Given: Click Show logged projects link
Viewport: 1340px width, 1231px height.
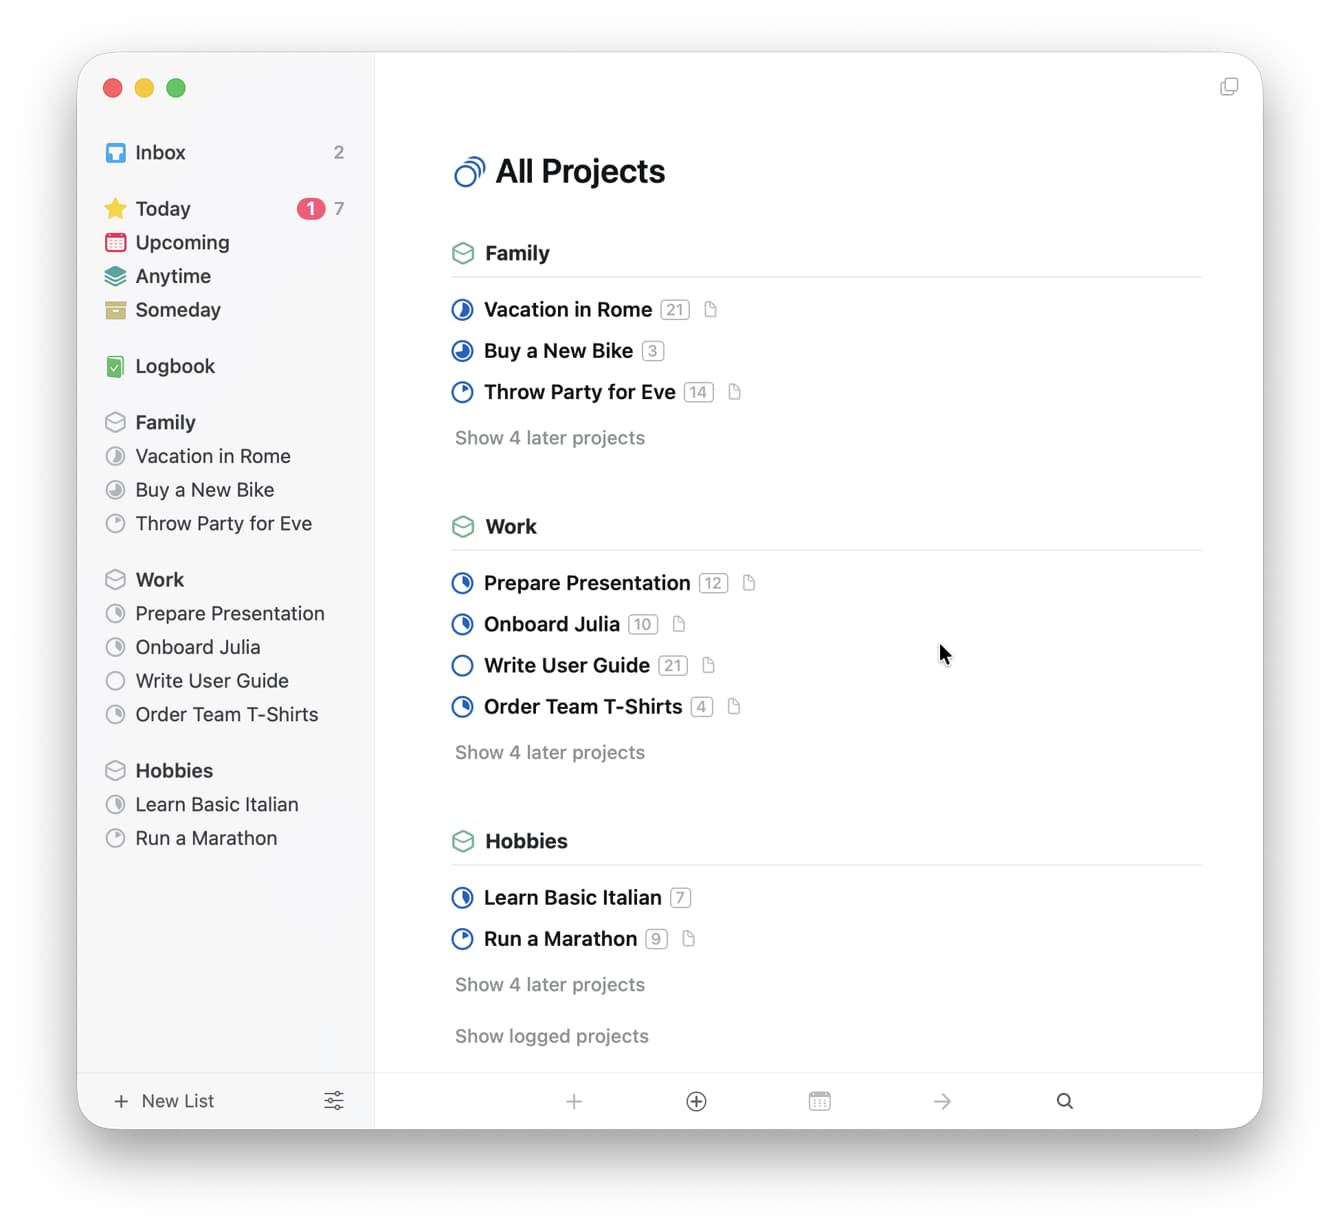Looking at the screenshot, I should coord(551,1037).
